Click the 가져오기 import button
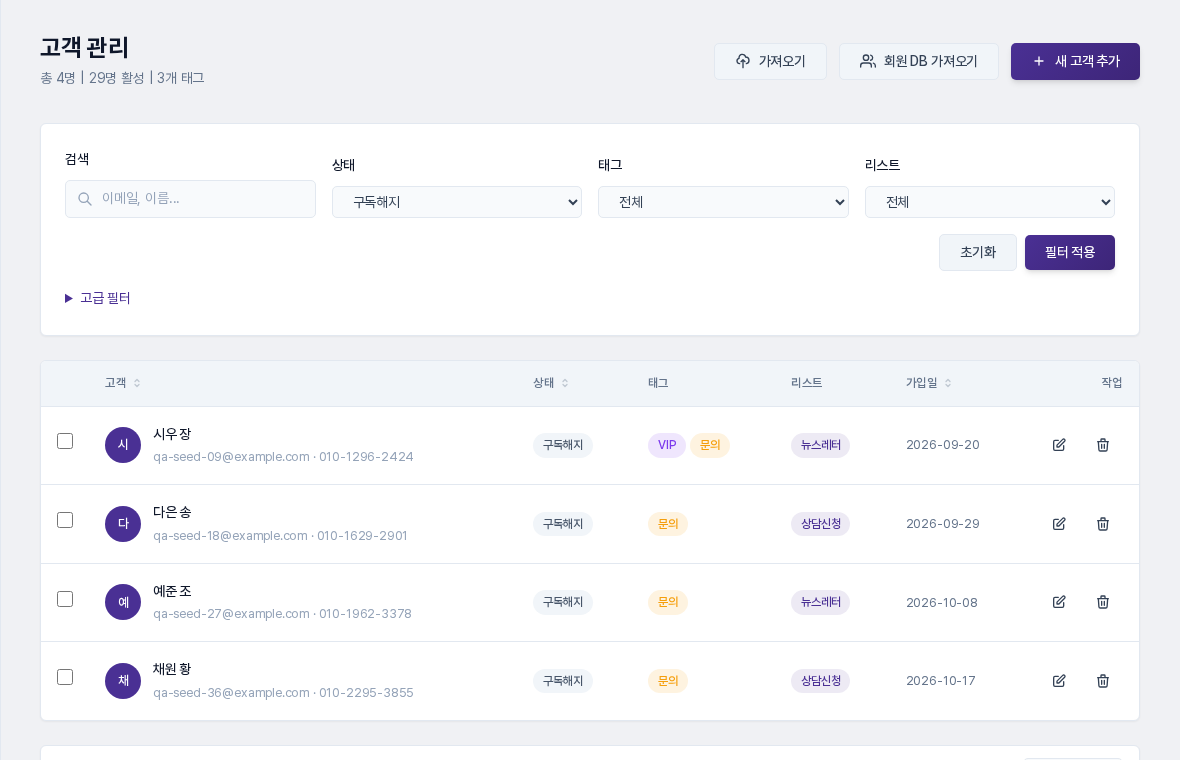Screen dimensions: 1180x760 click(771, 61)
